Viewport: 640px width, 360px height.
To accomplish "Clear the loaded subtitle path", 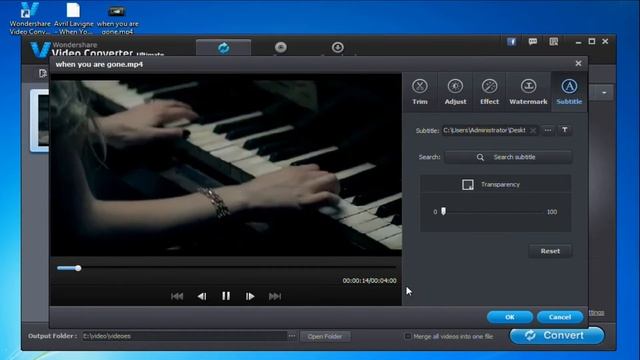I will [x=533, y=131].
